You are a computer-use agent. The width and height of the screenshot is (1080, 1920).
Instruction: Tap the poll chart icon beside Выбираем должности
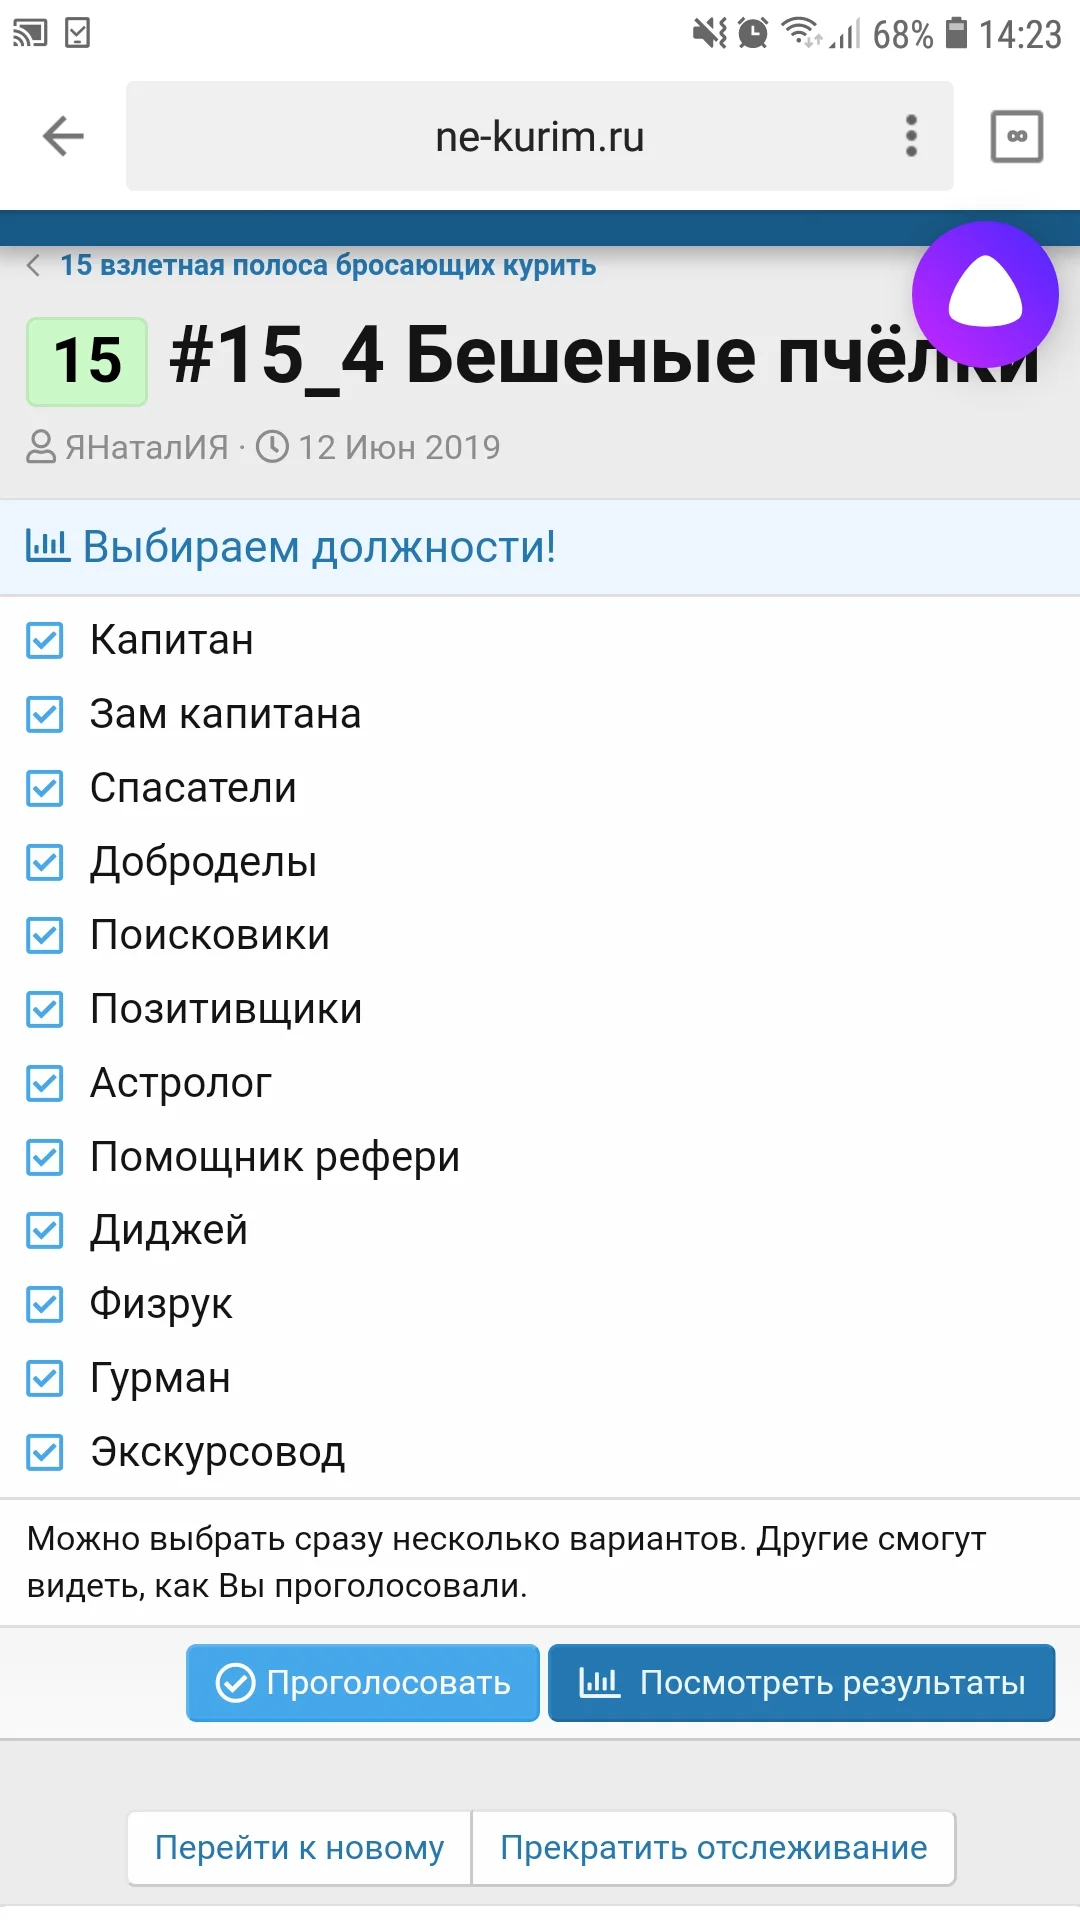47,546
